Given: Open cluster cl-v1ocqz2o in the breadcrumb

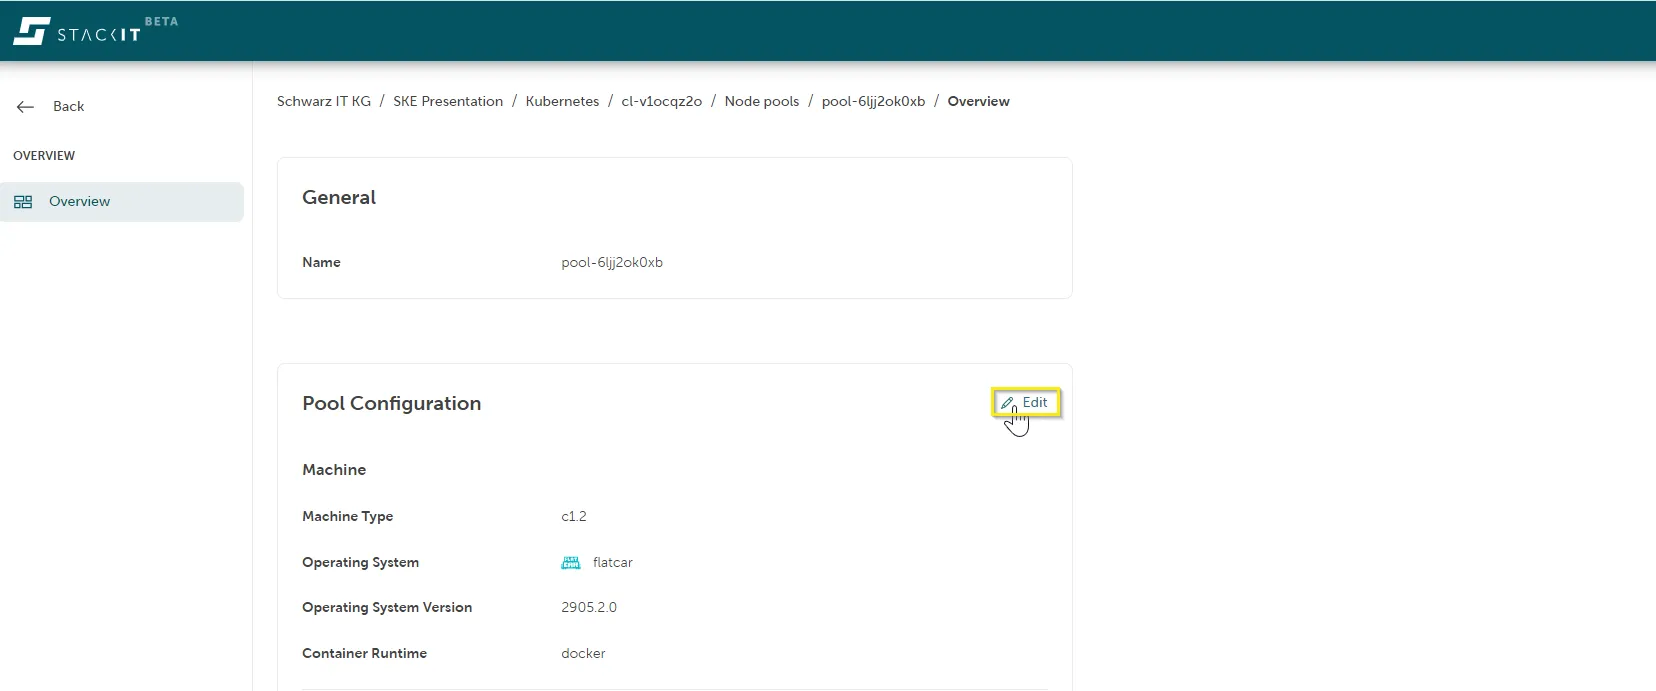Looking at the screenshot, I should (661, 102).
